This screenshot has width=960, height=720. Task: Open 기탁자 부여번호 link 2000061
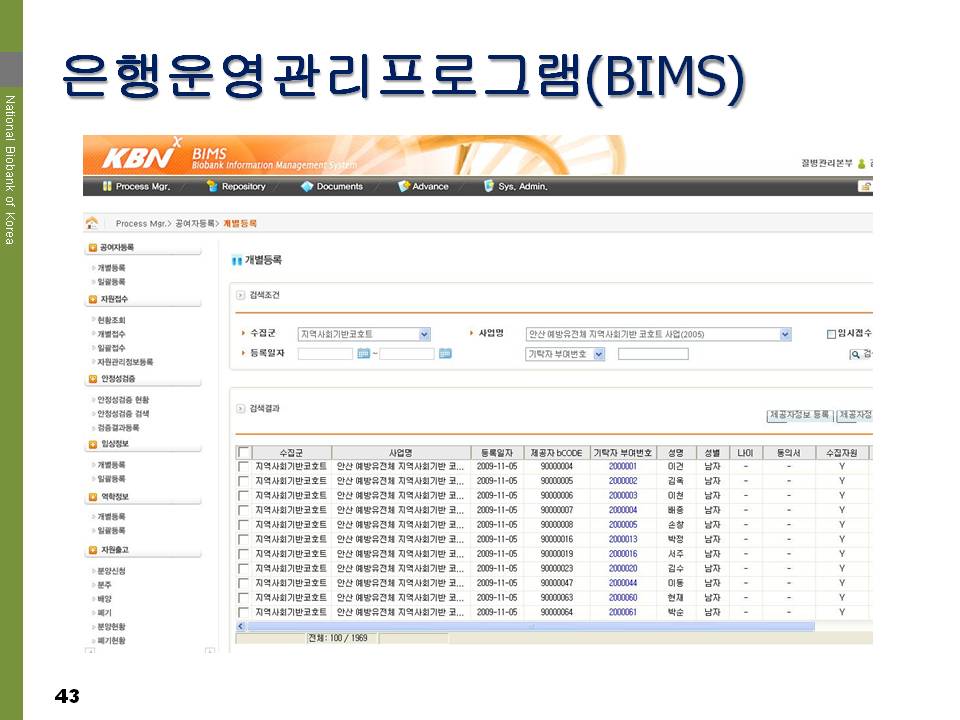623,612
